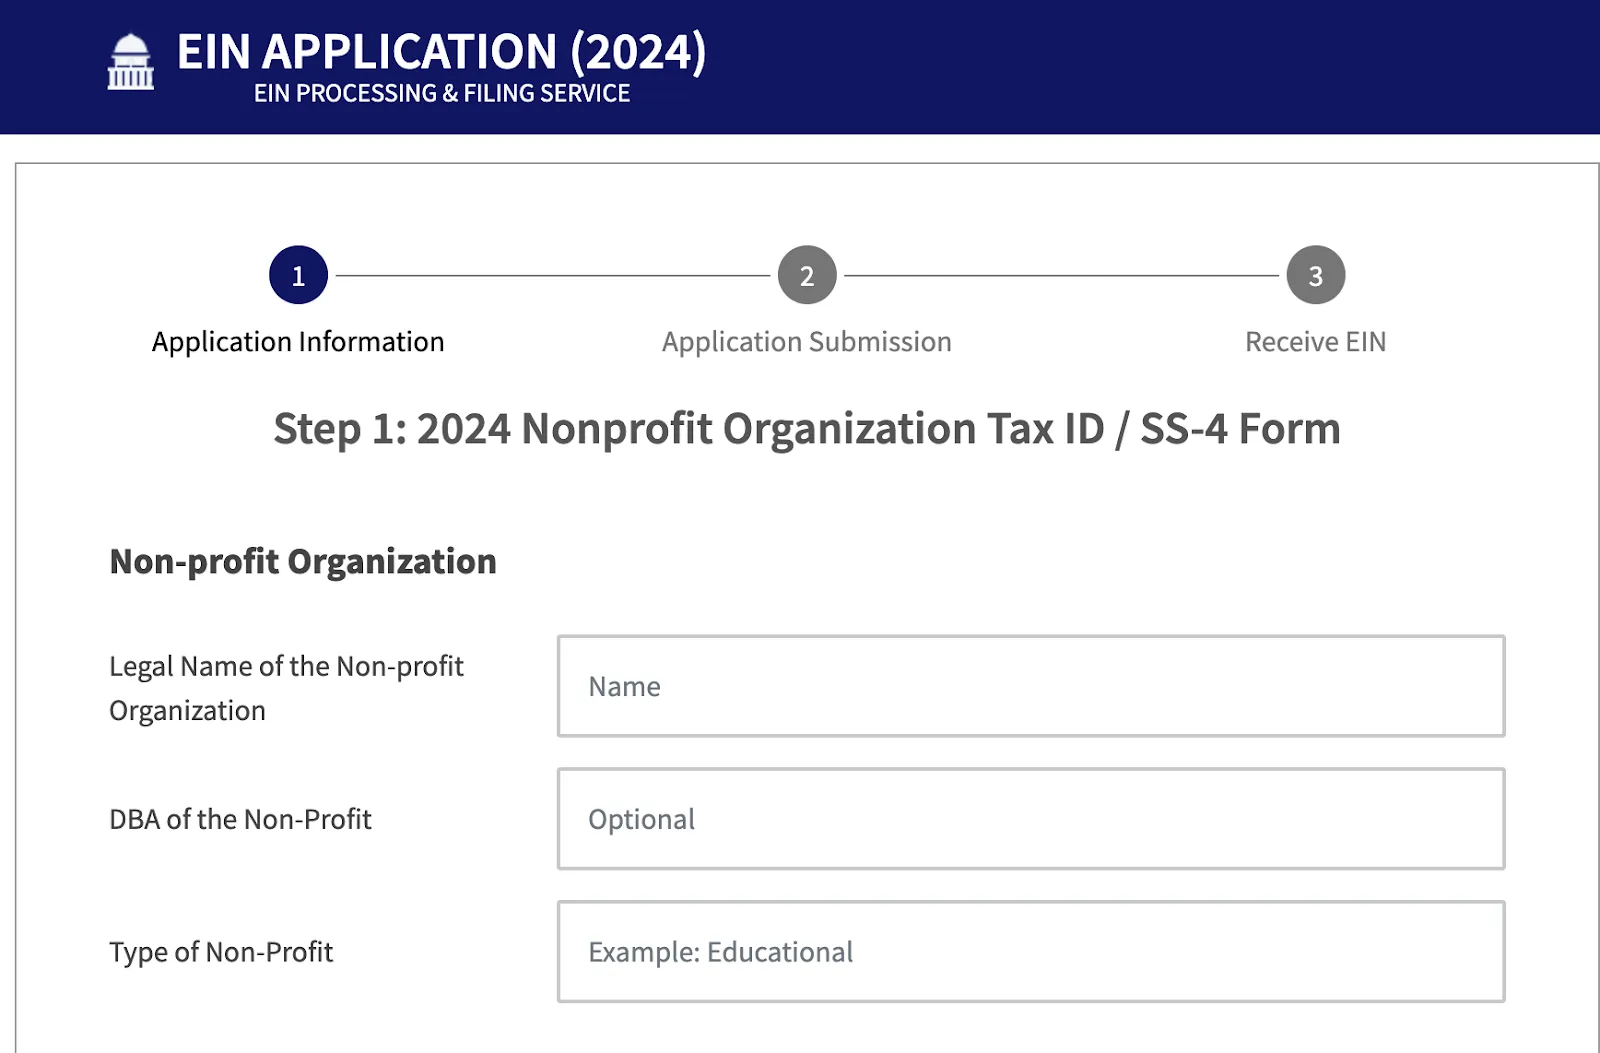Image resolution: width=1600 pixels, height=1053 pixels.
Task: Click the Receive EIN step label
Action: (x=1315, y=342)
